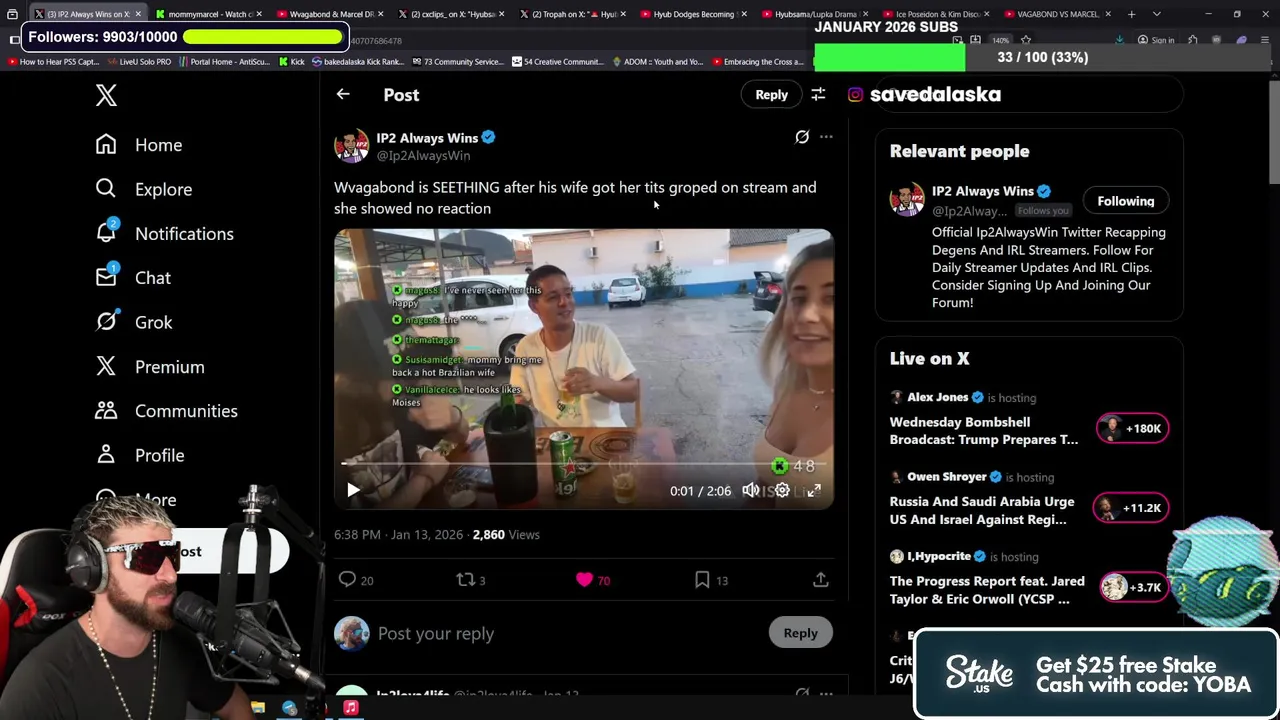Screen dimensions: 1280x720
Task: Switch to mommymarcel Kick tab
Action: 208,14
